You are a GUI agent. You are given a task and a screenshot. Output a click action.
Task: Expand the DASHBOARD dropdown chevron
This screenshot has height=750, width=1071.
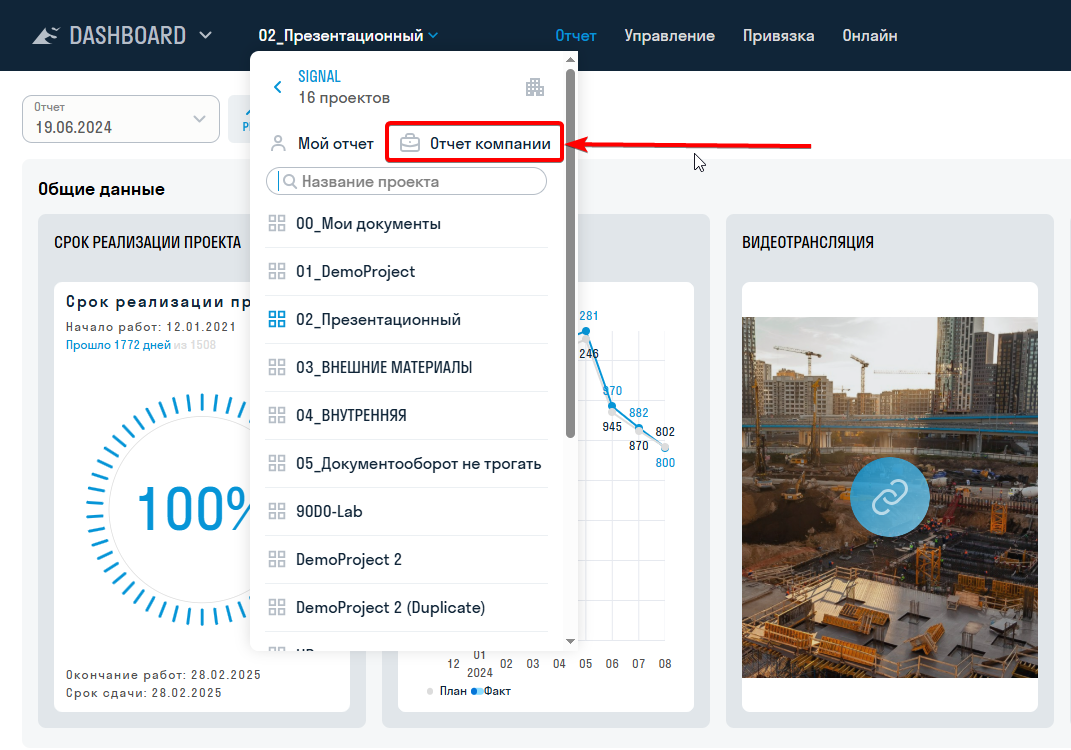click(205, 36)
